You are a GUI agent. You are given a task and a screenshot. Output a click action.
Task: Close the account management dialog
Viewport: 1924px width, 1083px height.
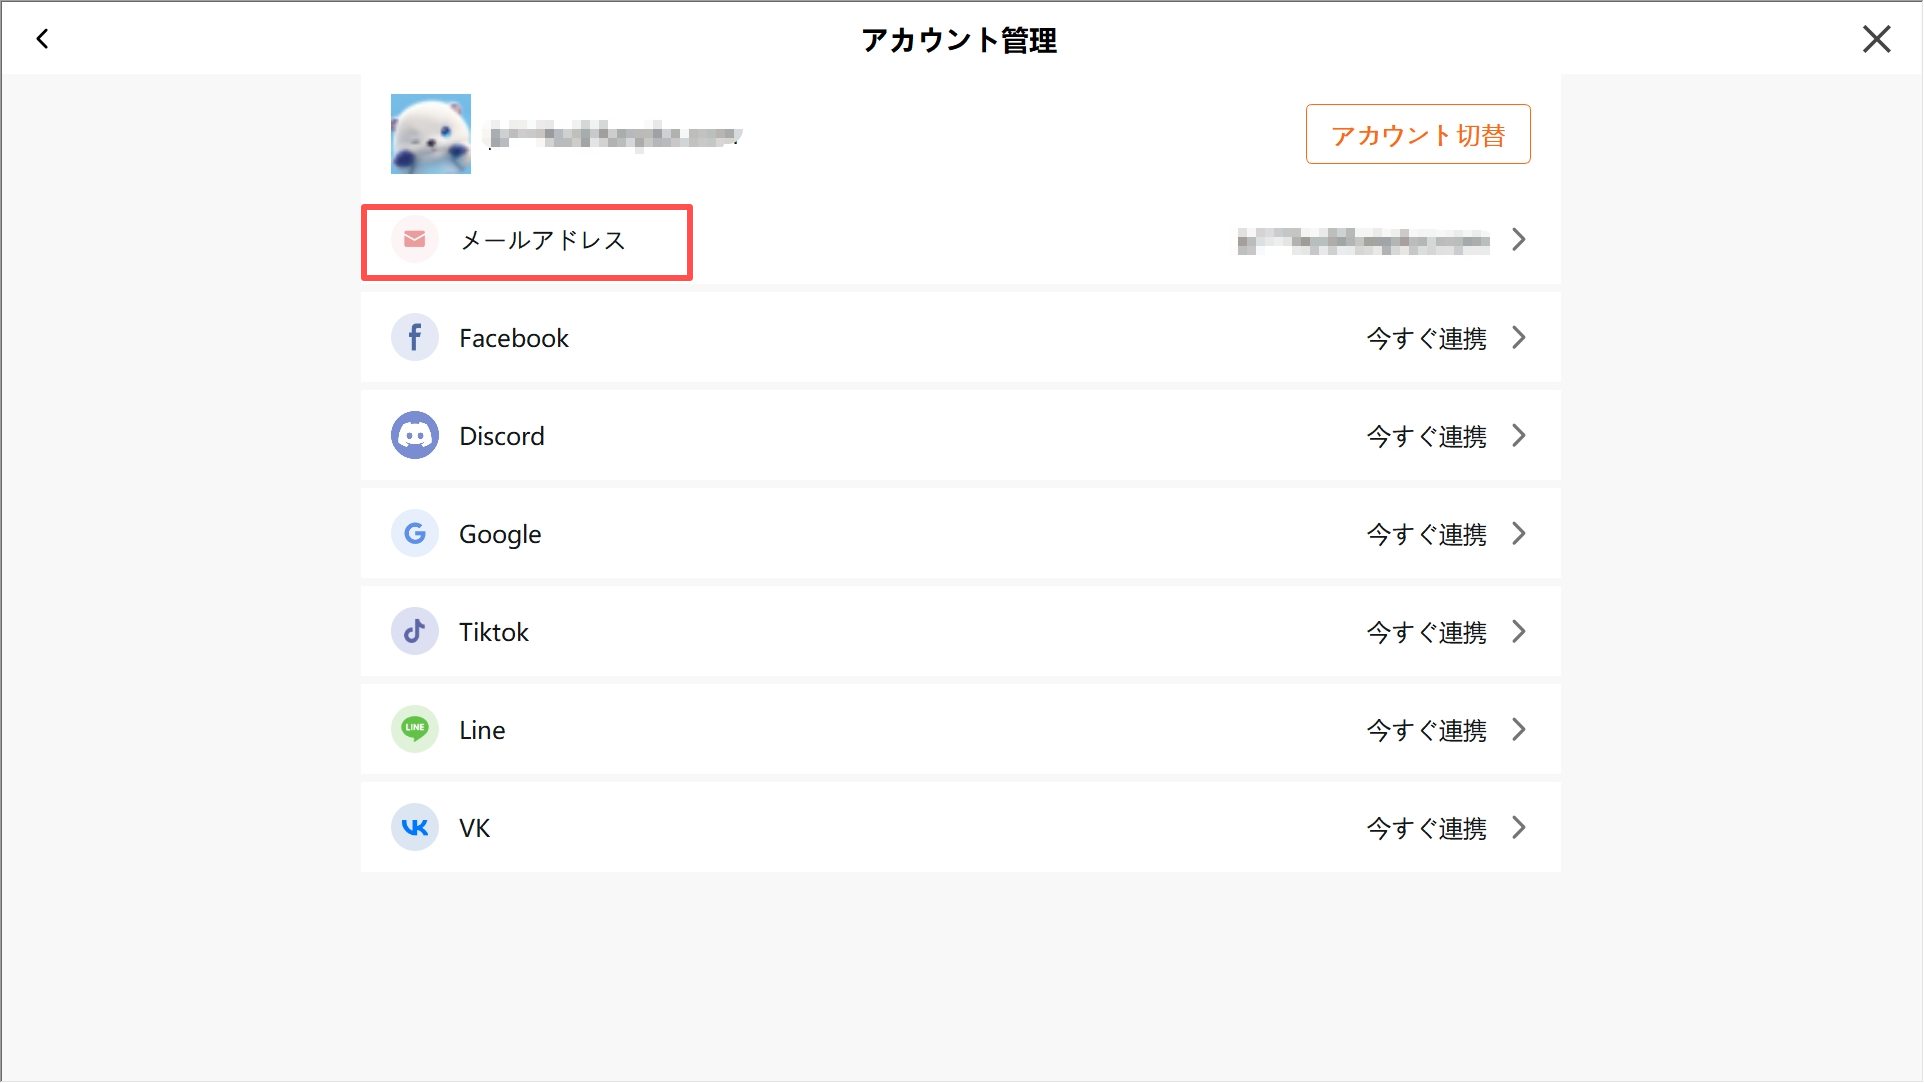(x=1876, y=39)
